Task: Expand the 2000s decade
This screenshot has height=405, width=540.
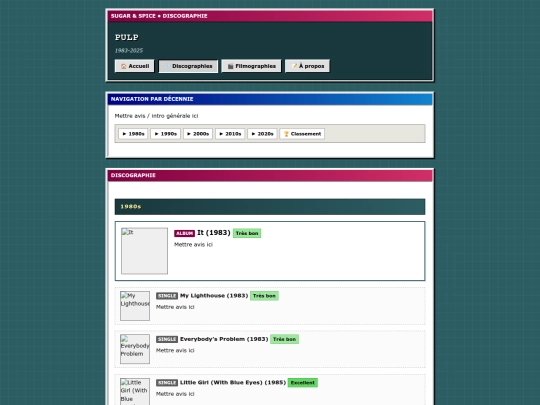Action: [198, 134]
